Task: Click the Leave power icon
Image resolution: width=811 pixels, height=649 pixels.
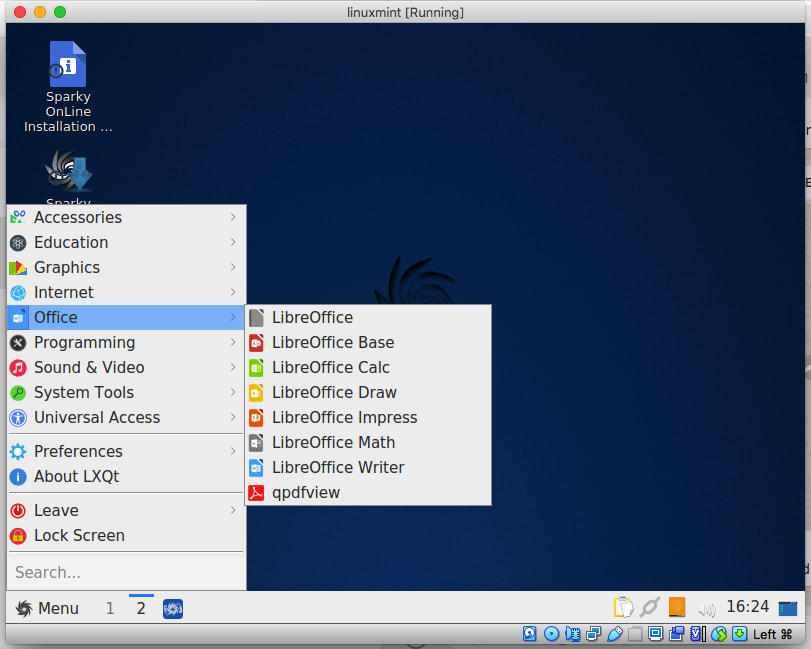Action: coord(18,510)
